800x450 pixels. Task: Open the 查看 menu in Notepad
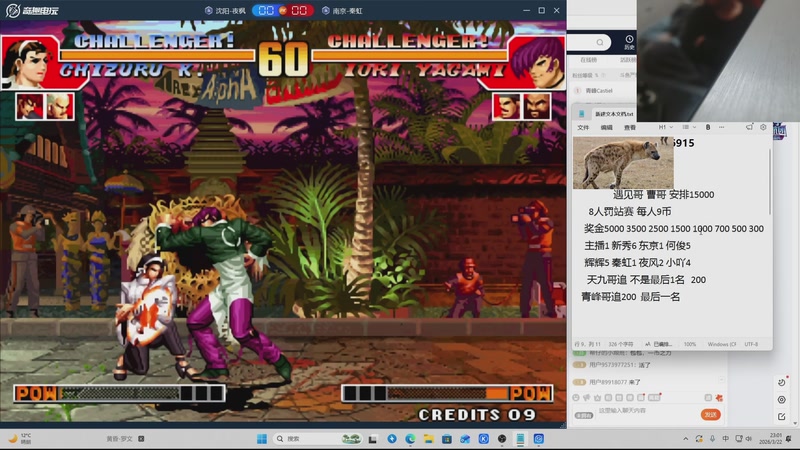[630, 128]
